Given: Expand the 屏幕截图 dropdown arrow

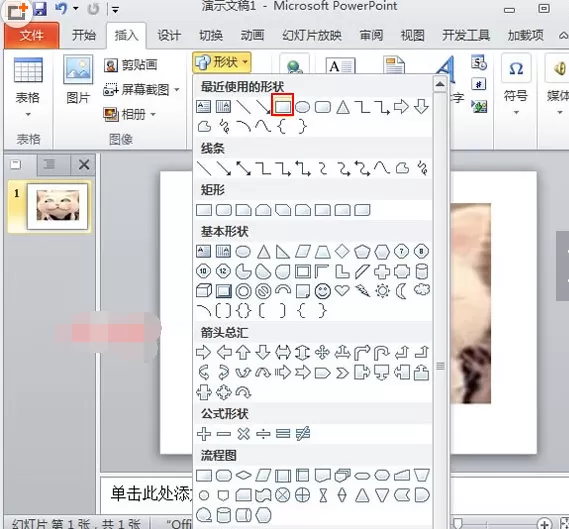Looking at the screenshot, I should [177, 89].
